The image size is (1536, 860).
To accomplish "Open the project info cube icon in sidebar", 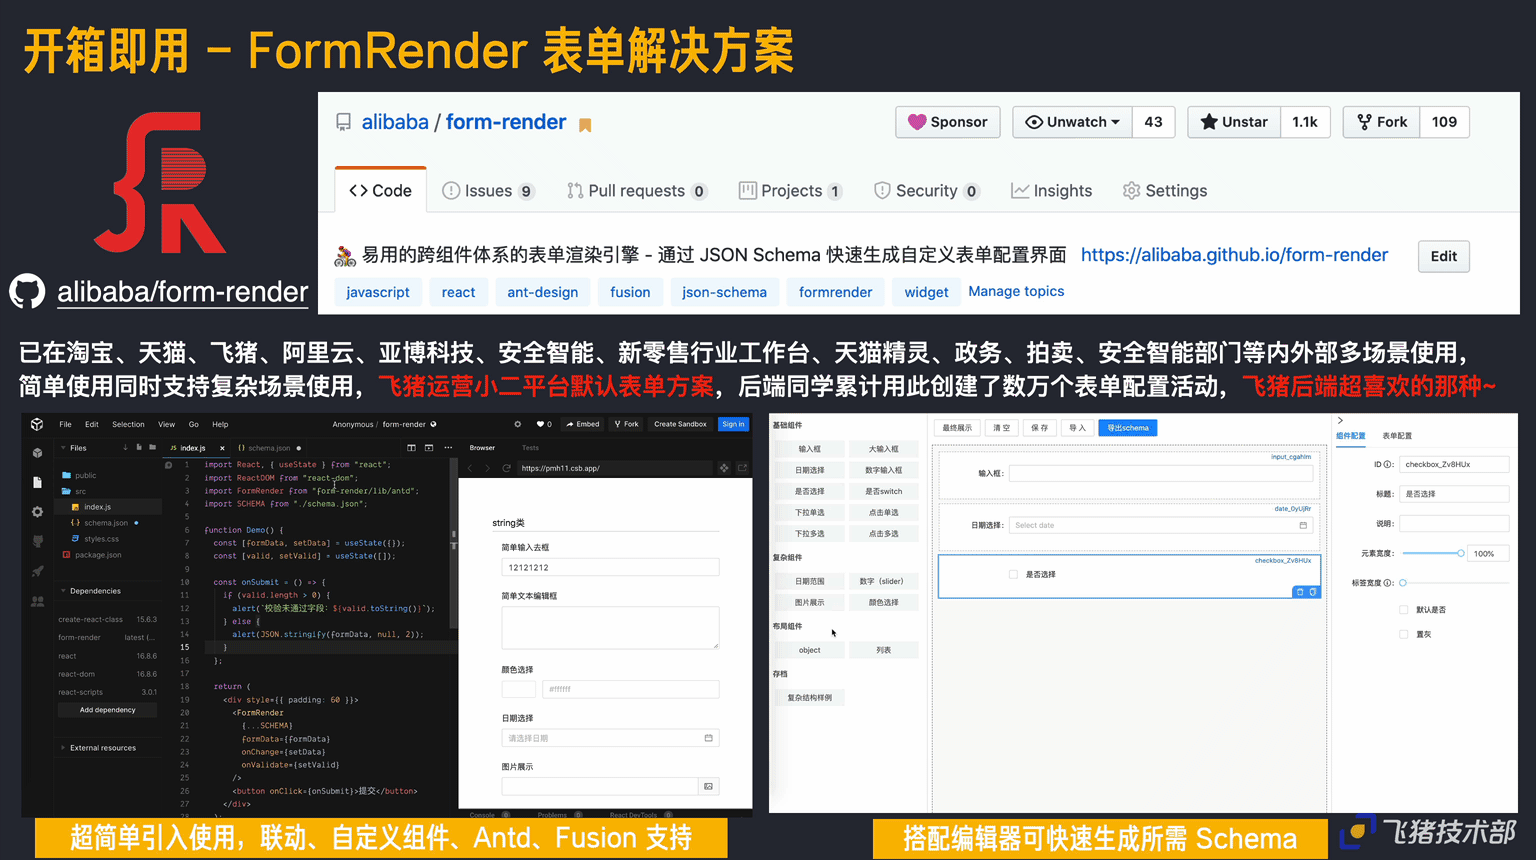I will tap(37, 453).
